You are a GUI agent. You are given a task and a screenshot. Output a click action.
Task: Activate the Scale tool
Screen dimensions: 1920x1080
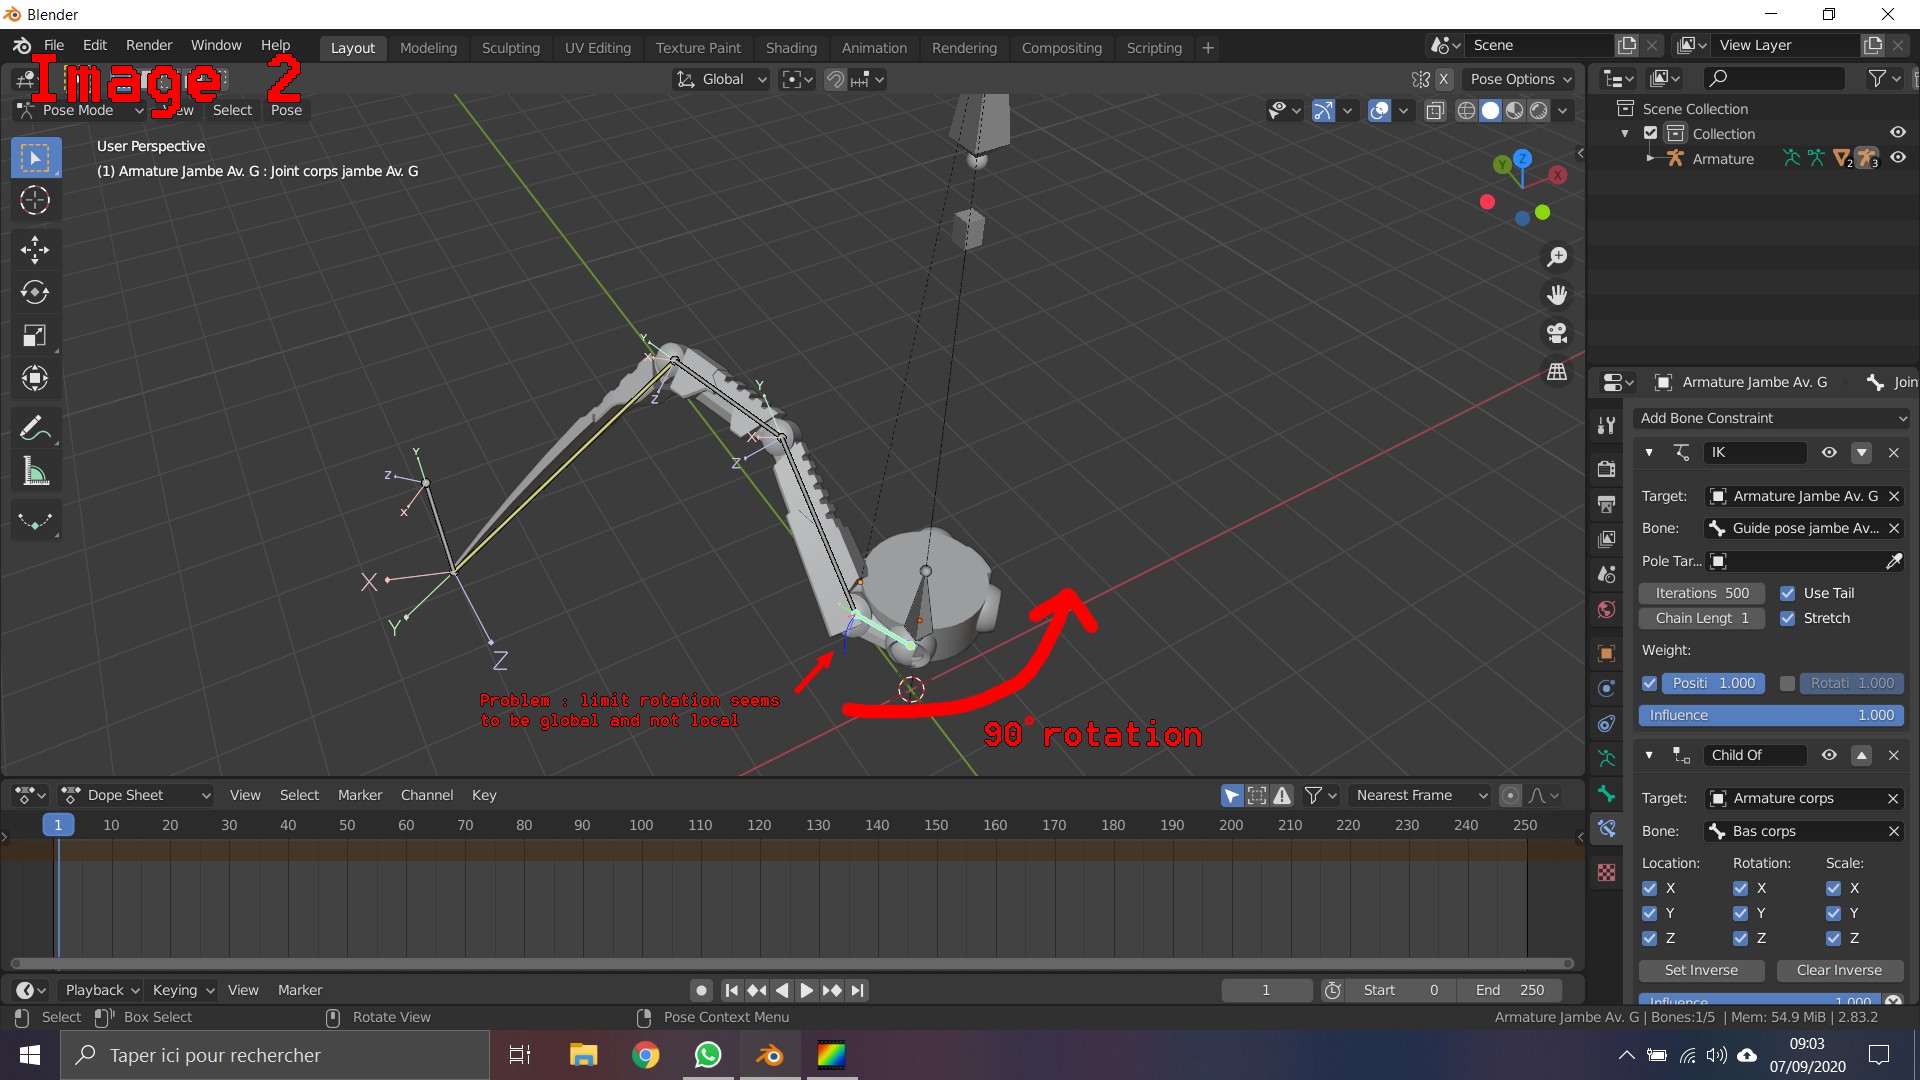35,335
